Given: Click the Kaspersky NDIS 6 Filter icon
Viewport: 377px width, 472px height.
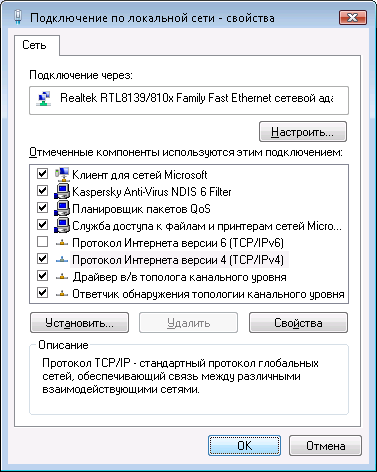Looking at the screenshot, I should coord(62,191).
